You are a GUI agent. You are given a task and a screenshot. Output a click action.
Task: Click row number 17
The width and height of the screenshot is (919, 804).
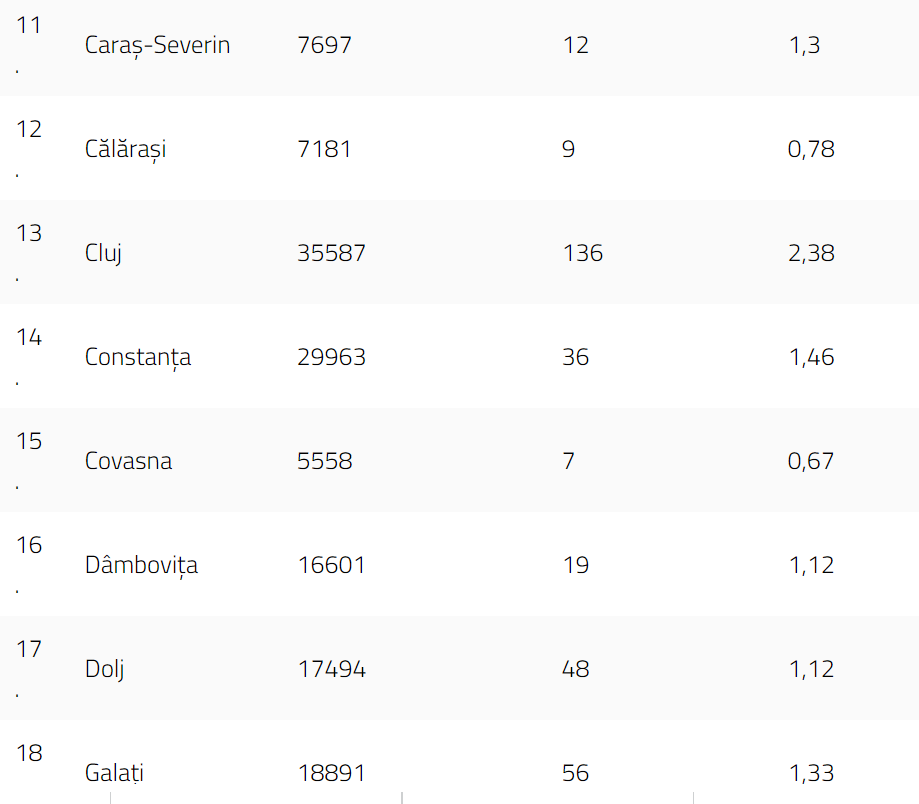(29, 649)
